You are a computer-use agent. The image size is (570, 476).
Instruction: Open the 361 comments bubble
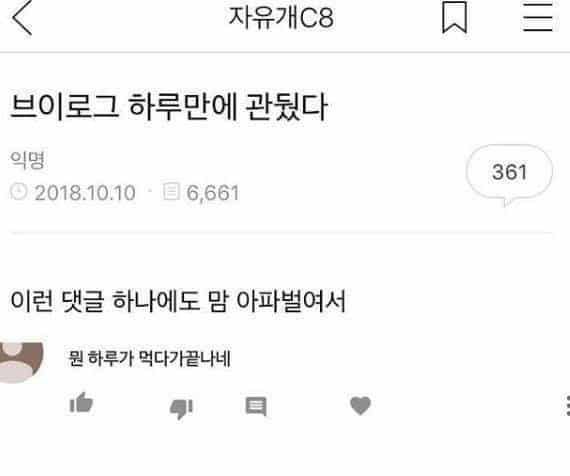click(x=509, y=175)
